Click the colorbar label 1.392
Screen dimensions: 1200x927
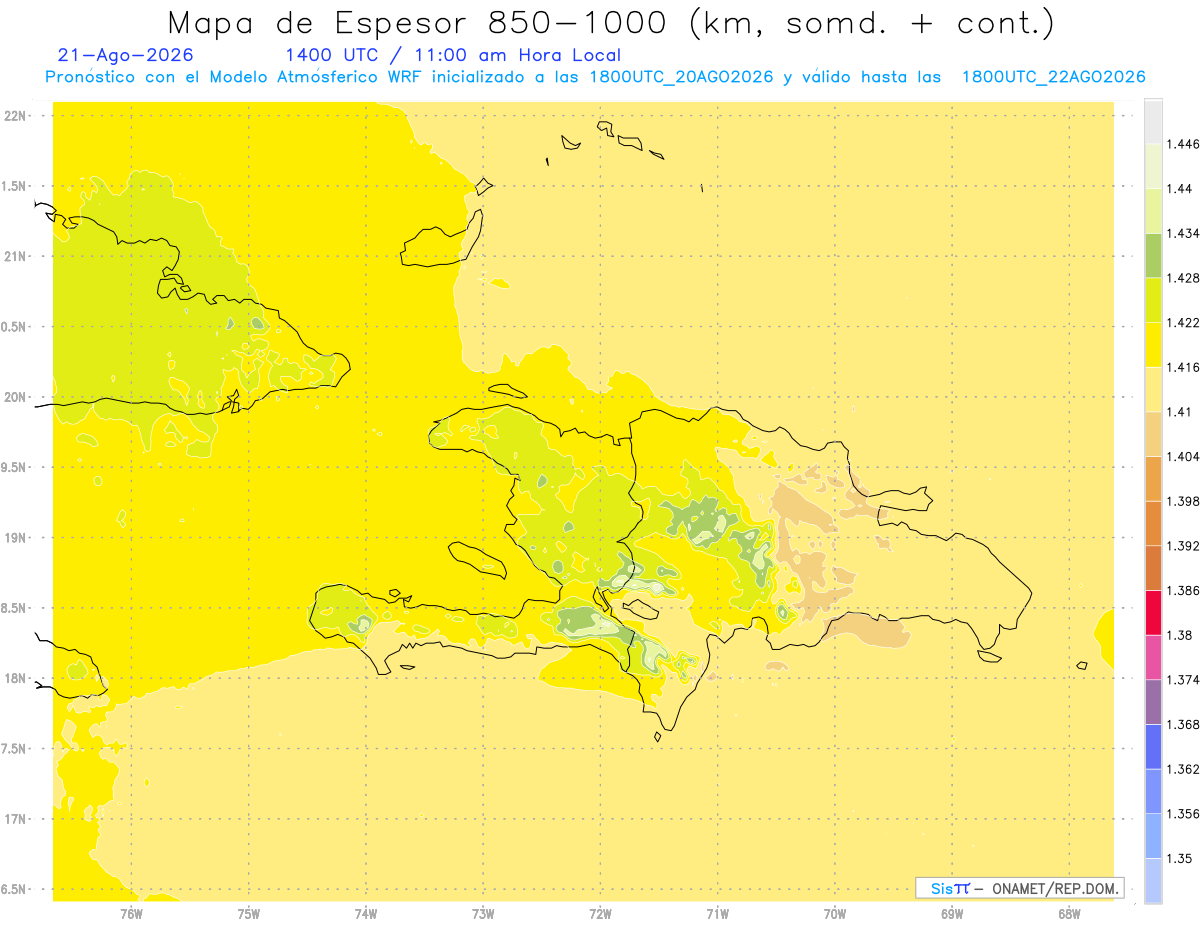tap(1185, 546)
